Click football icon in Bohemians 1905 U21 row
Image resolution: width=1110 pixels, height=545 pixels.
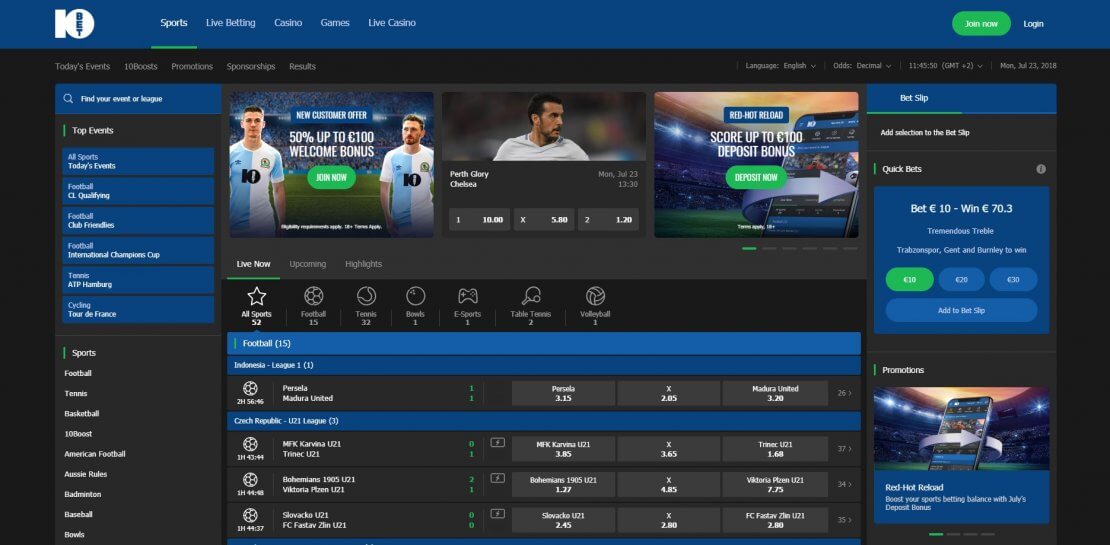(x=250, y=480)
